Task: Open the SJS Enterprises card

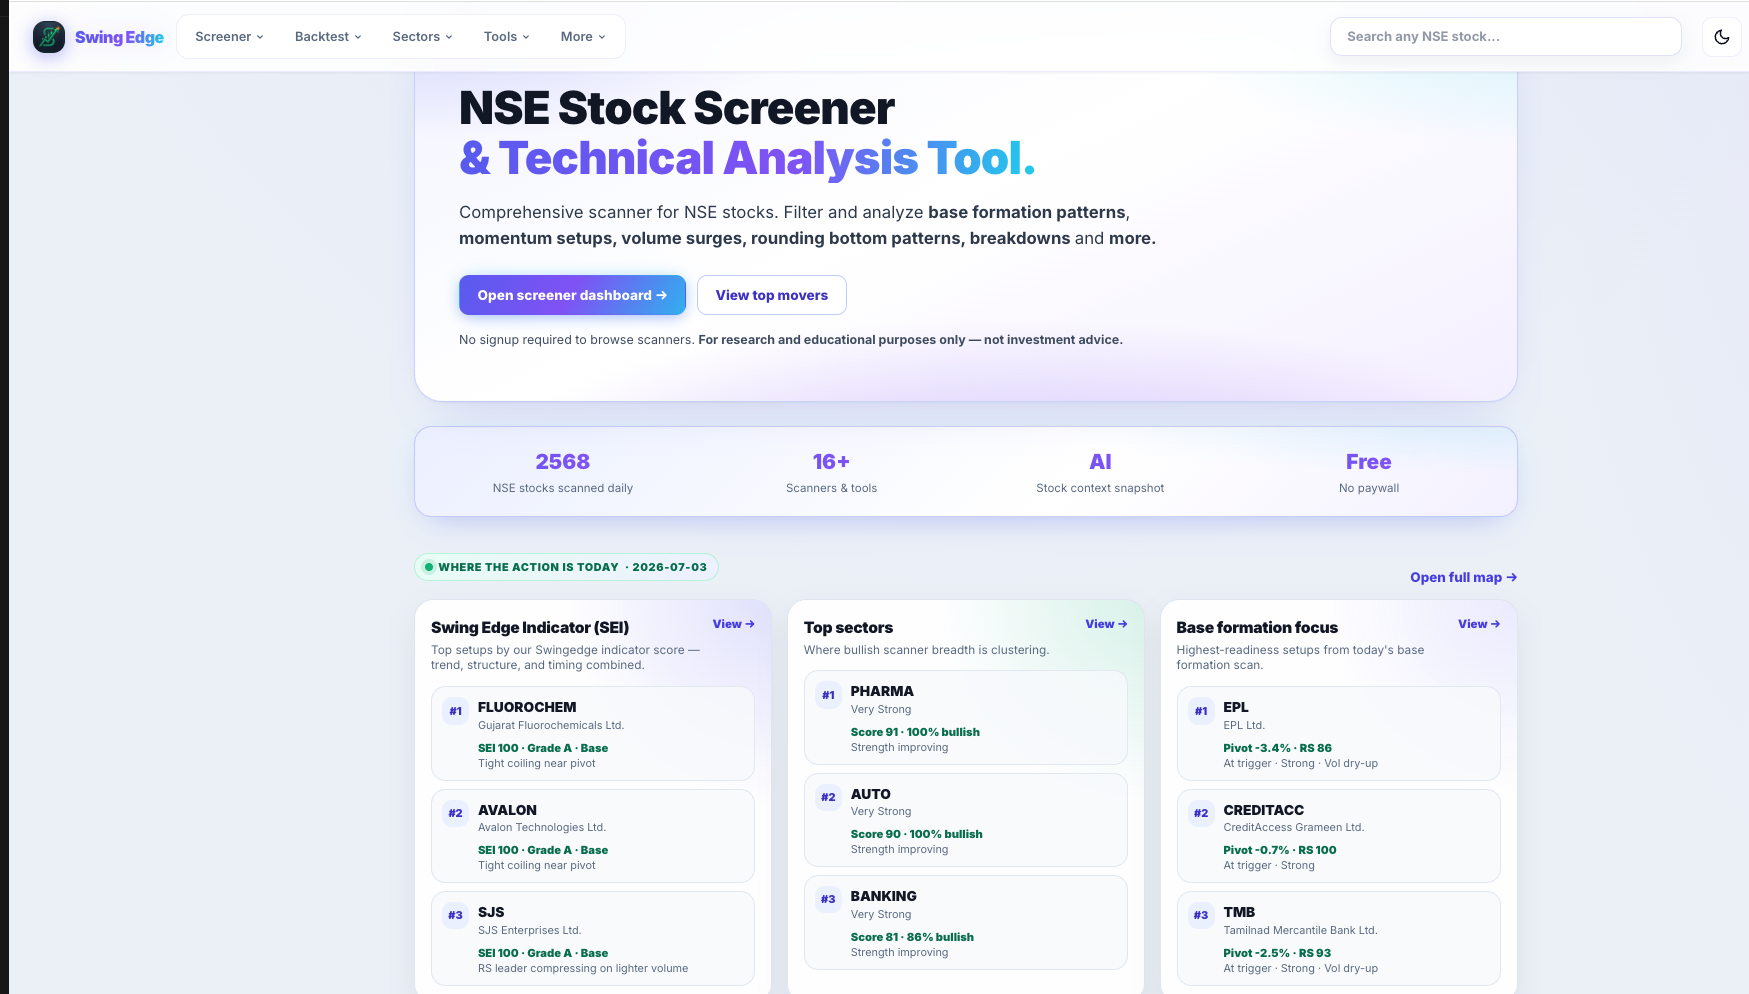Action: [x=593, y=938]
